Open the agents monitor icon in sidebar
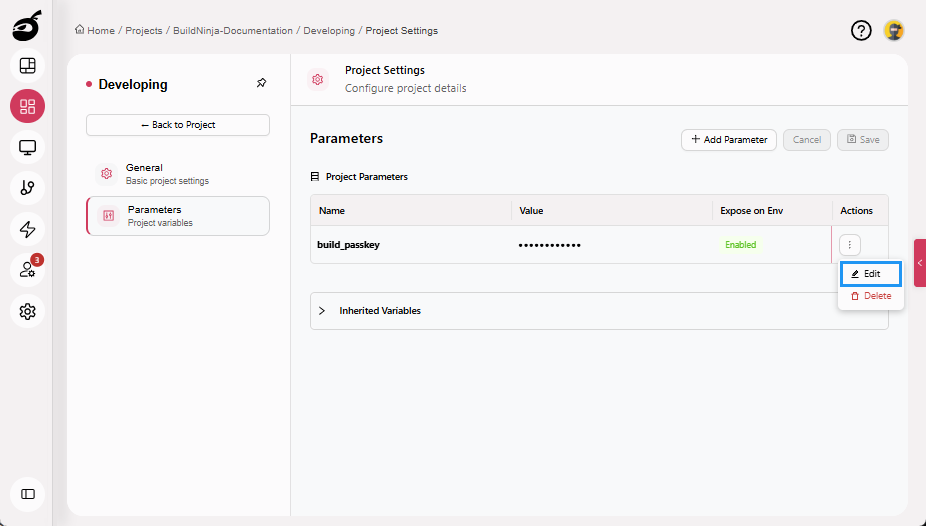The image size is (926, 526). point(27,147)
